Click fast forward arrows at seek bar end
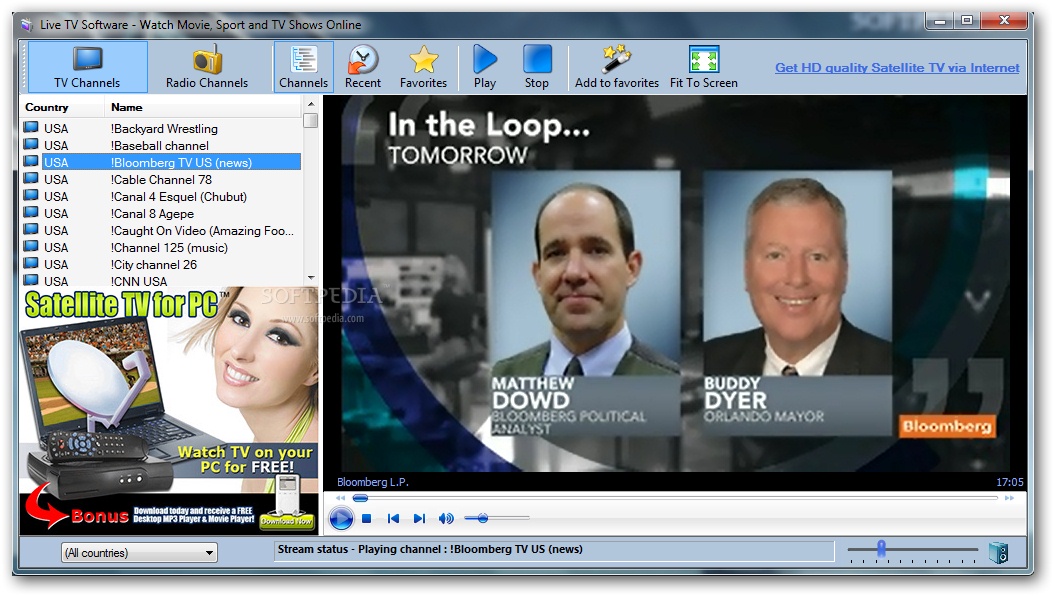The image size is (1054, 596). pos(1009,498)
